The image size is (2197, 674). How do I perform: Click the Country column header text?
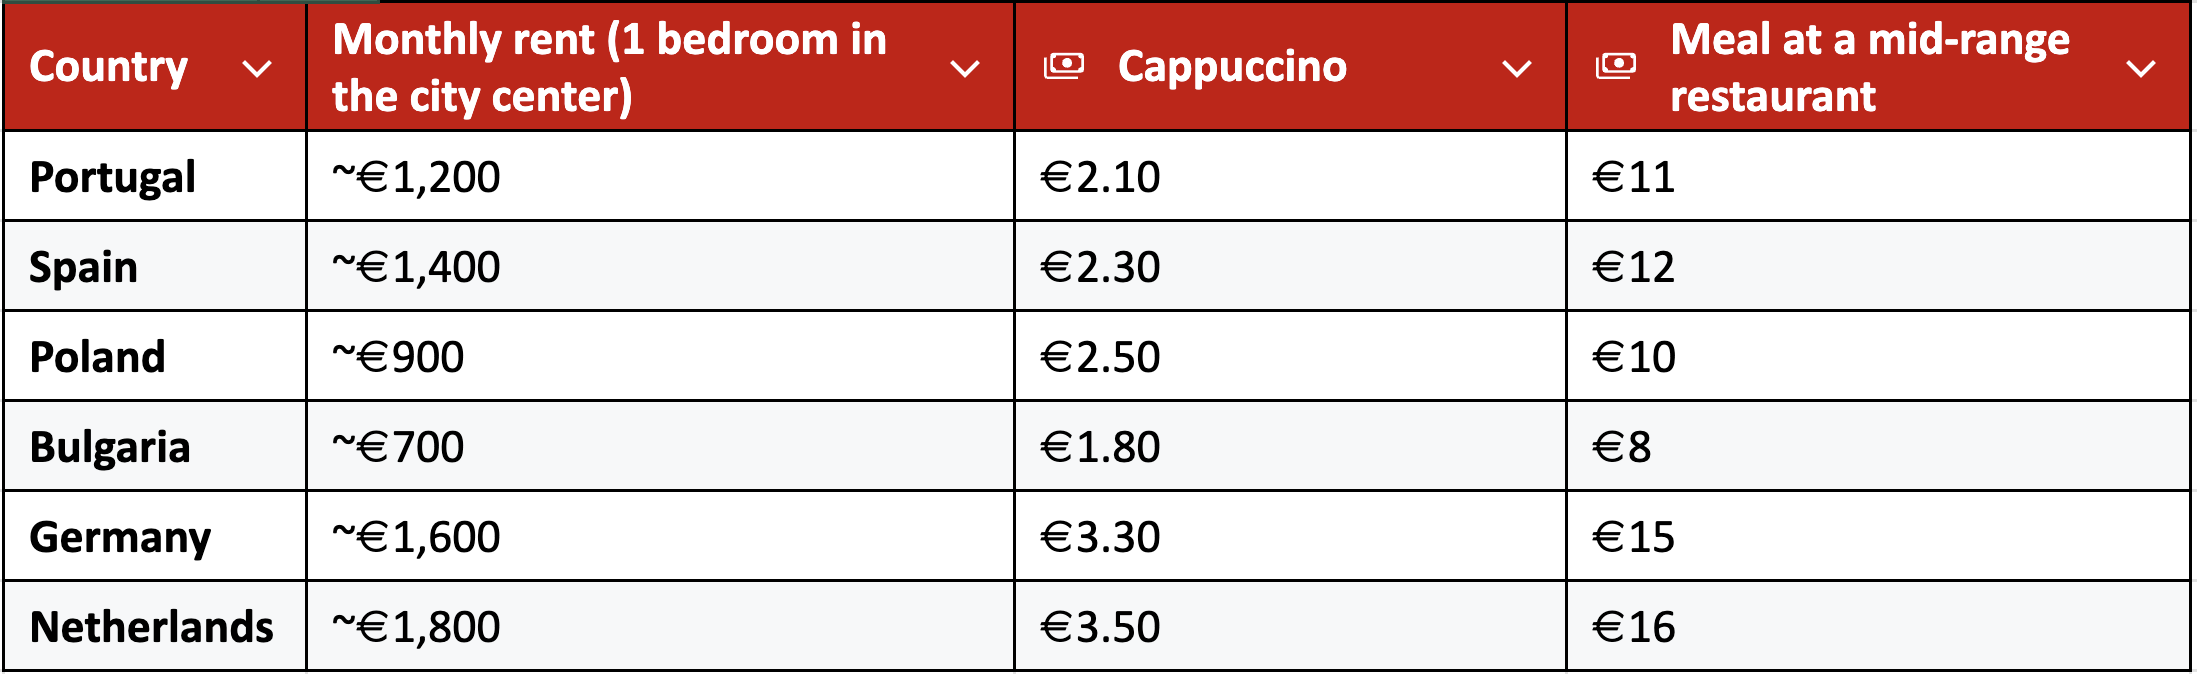coord(109,68)
